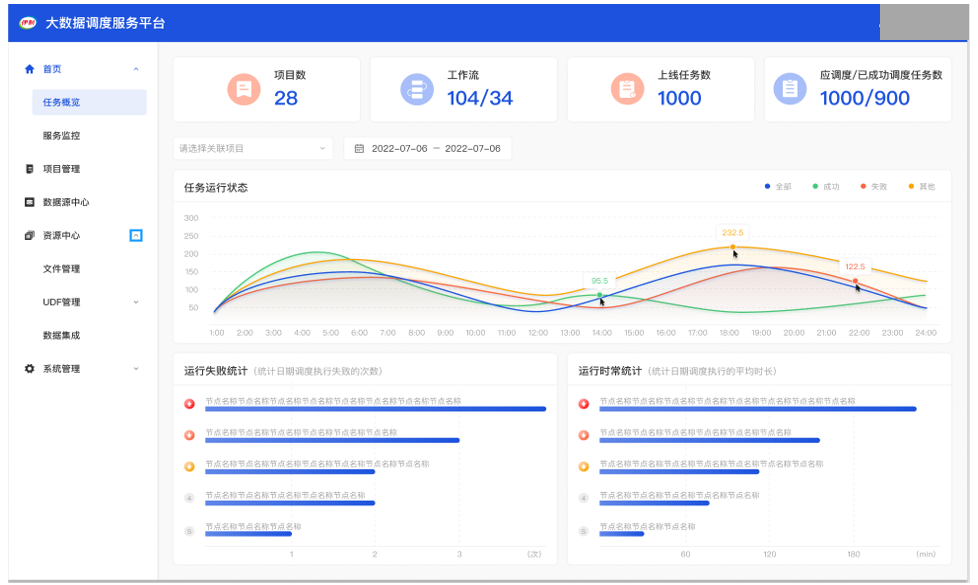The width and height of the screenshot is (978, 585).
Task: Click the 项目管理 sidebar icon
Action: click(x=29, y=169)
